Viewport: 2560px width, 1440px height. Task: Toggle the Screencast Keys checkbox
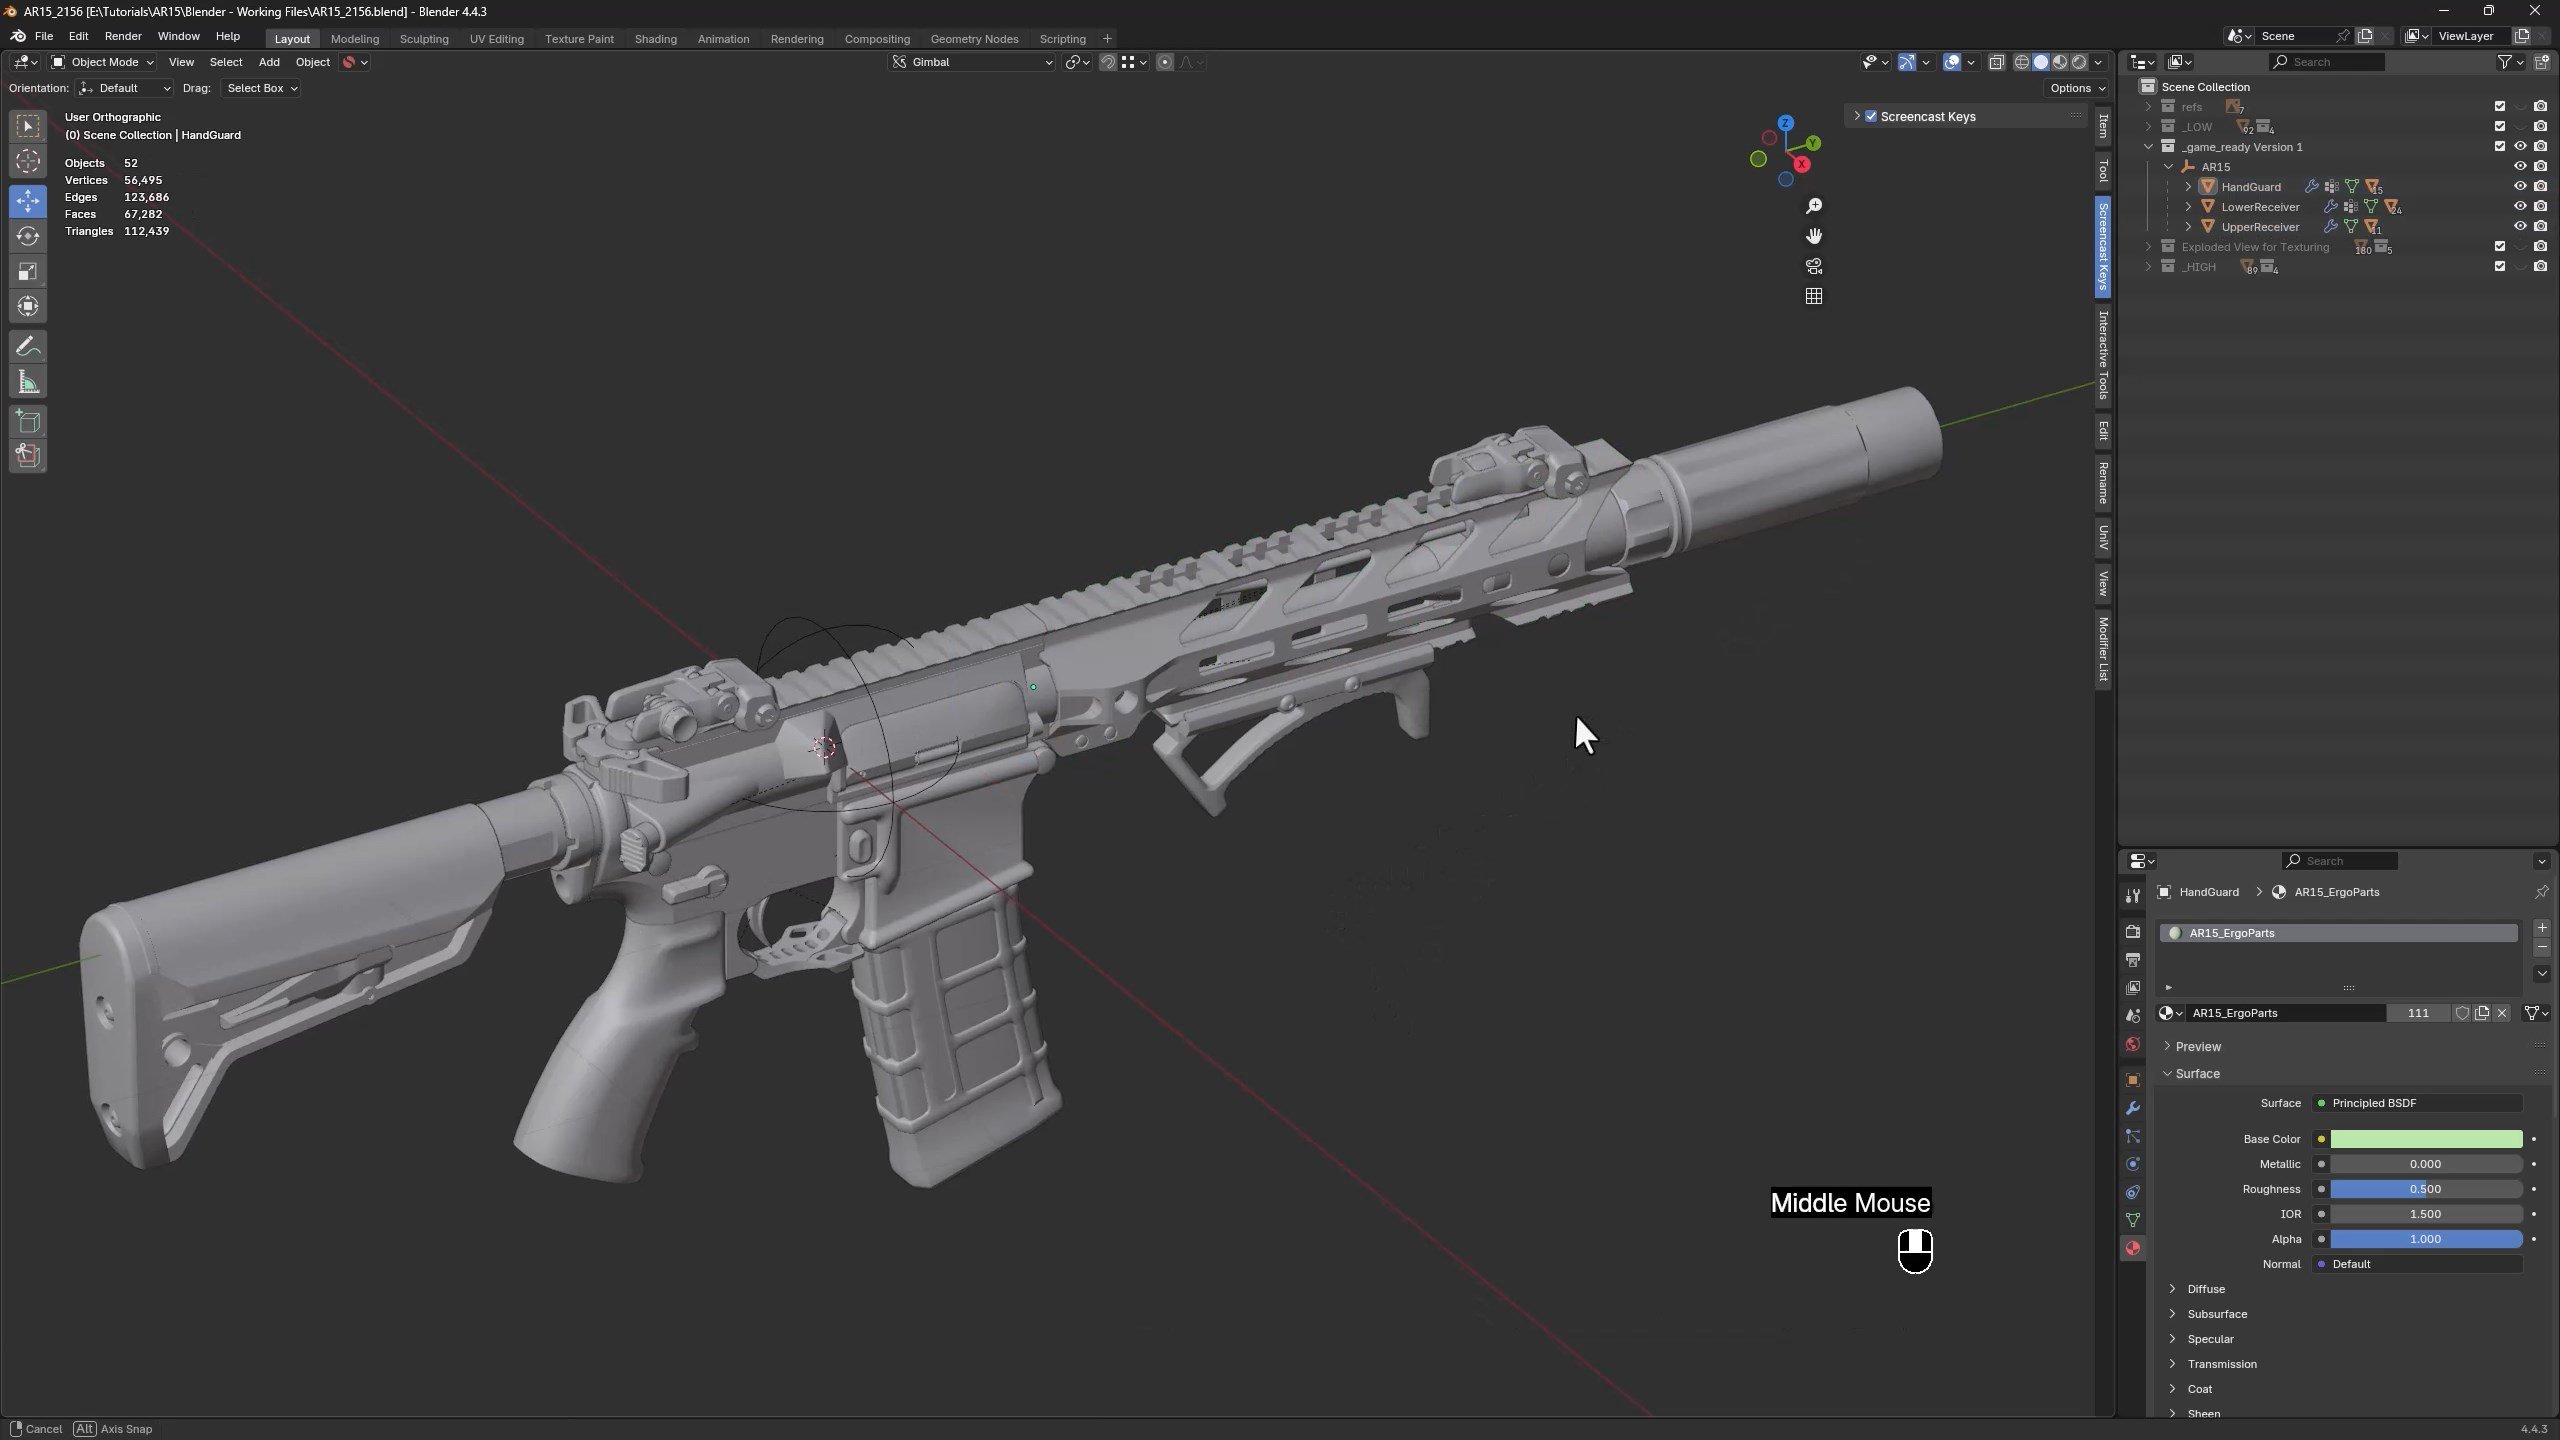pos(1871,116)
